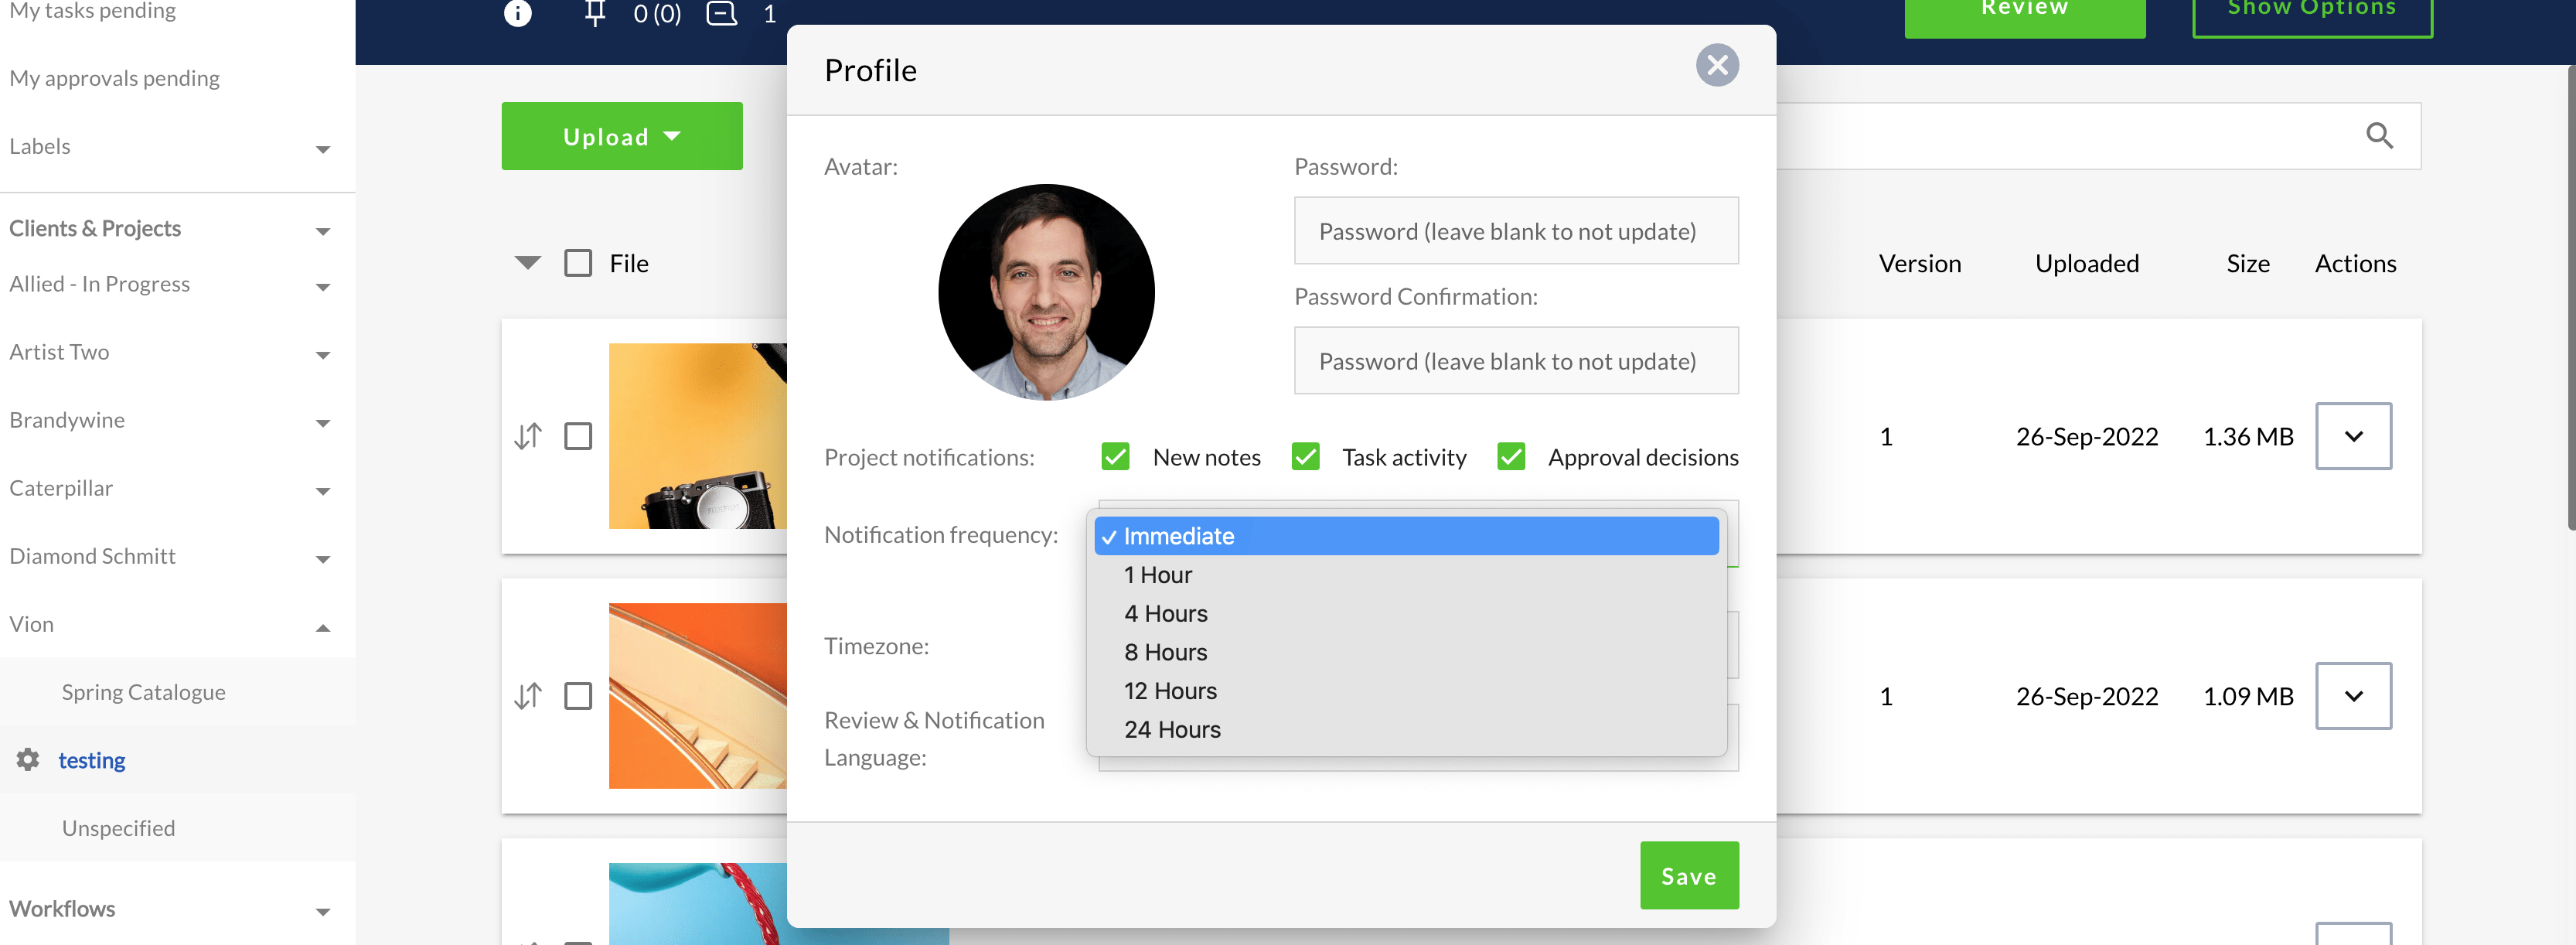This screenshot has width=2576, height=945.
Task: Click the avatar photo to change it
Action: click(x=1046, y=292)
